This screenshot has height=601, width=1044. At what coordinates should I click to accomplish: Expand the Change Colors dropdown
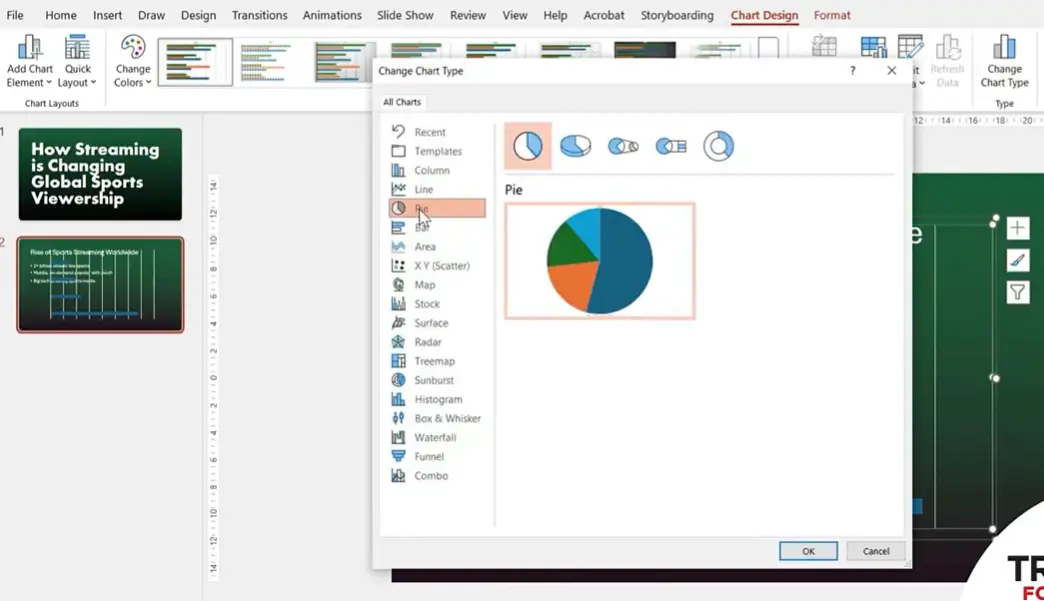[x=132, y=62]
